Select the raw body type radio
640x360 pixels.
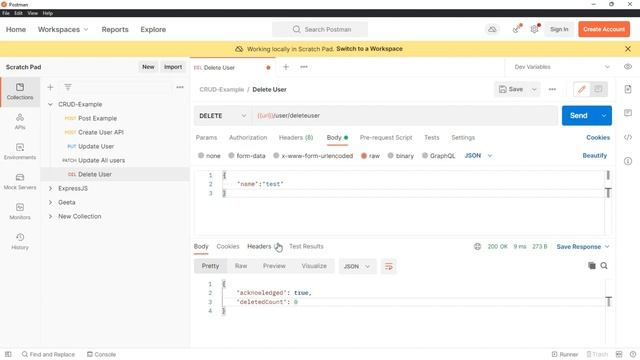[x=364, y=156]
